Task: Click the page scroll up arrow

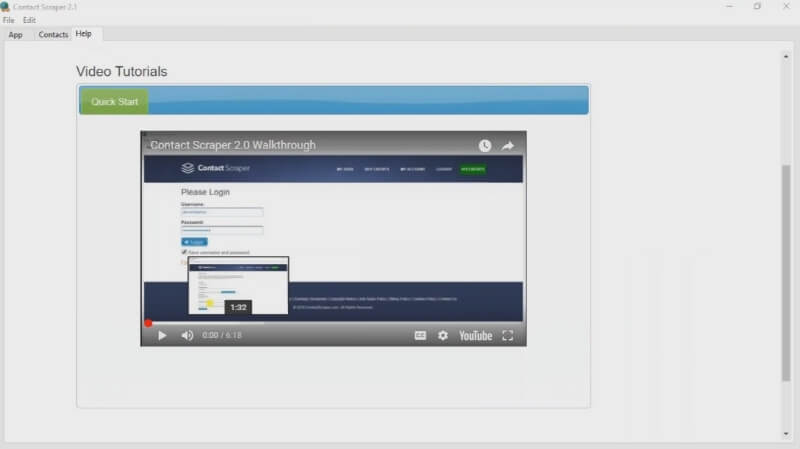Action: (786, 56)
